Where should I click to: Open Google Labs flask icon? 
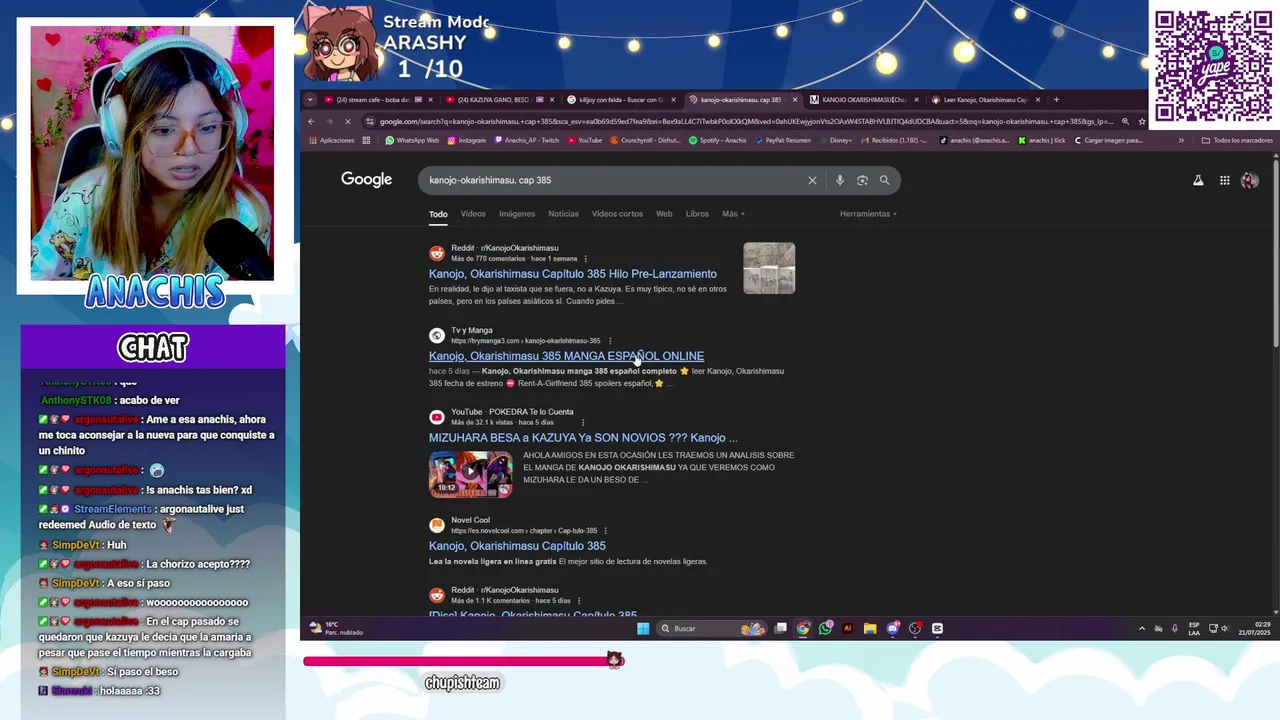(1198, 180)
